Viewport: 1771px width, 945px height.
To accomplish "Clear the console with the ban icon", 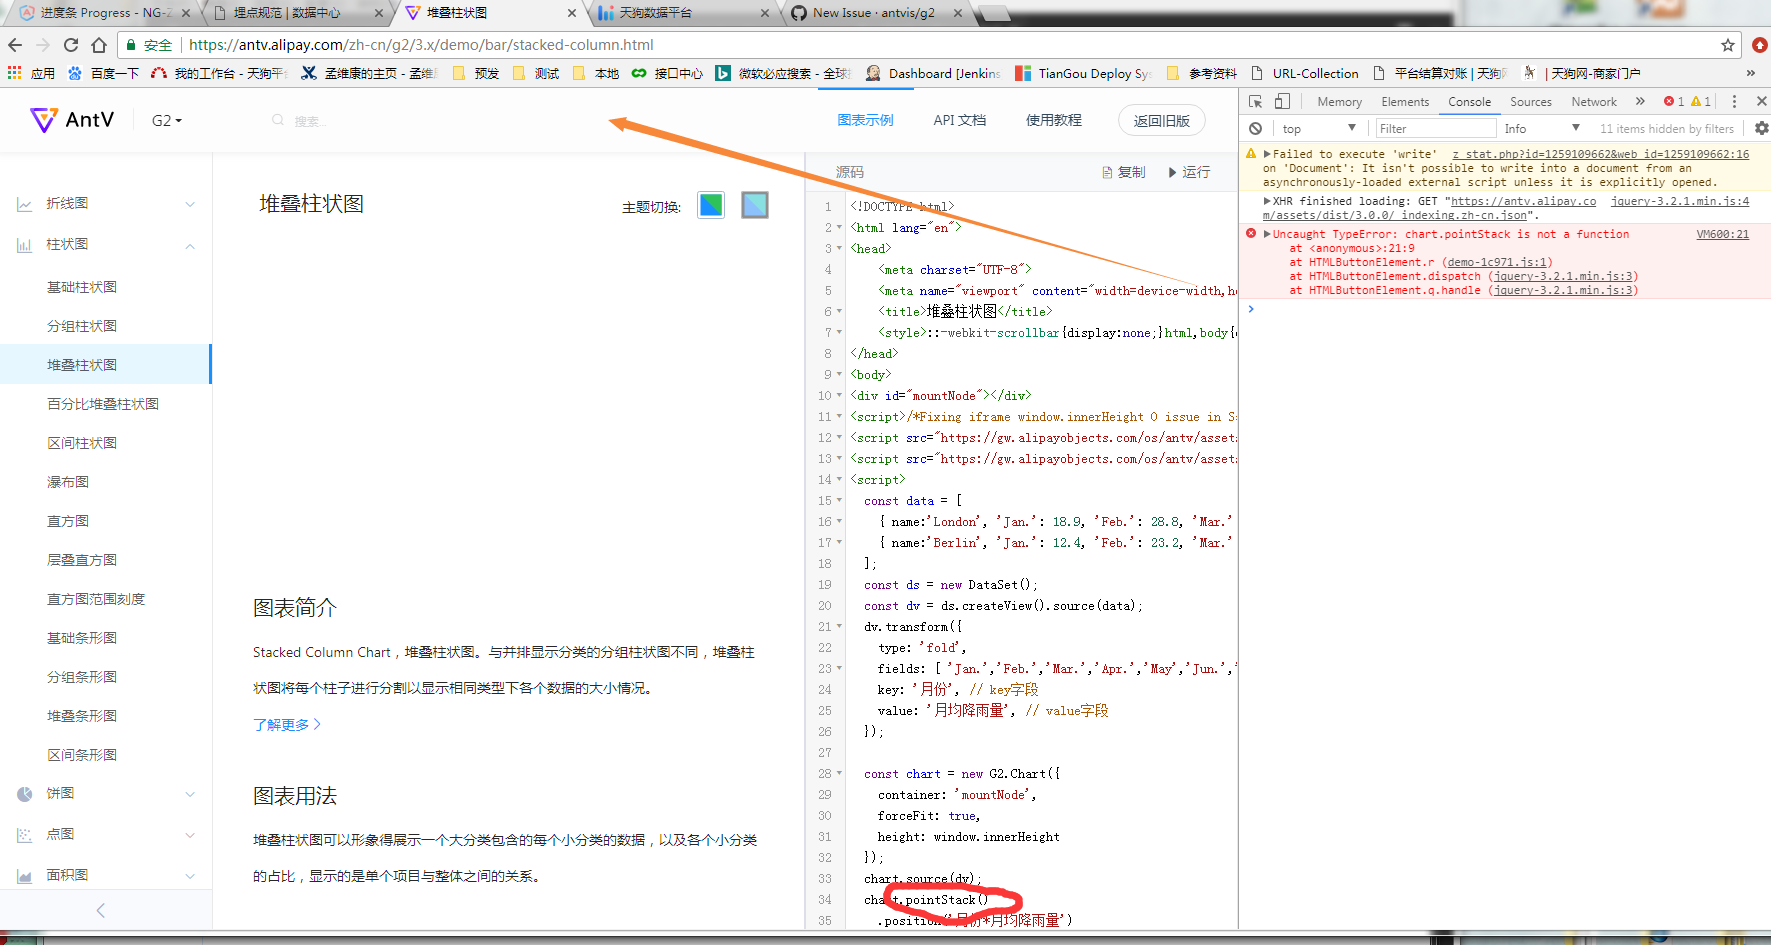I will 1255,128.
